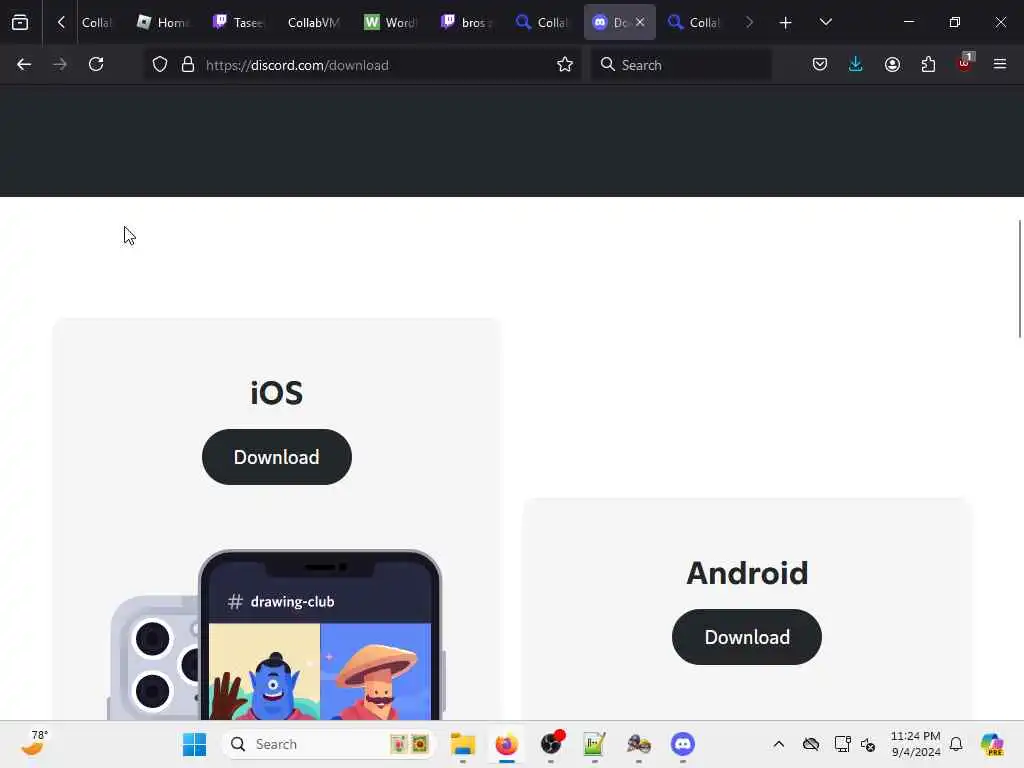Viewport: 1024px width, 768px height.
Task: Open the Firefox application menu
Action: [1000, 65]
